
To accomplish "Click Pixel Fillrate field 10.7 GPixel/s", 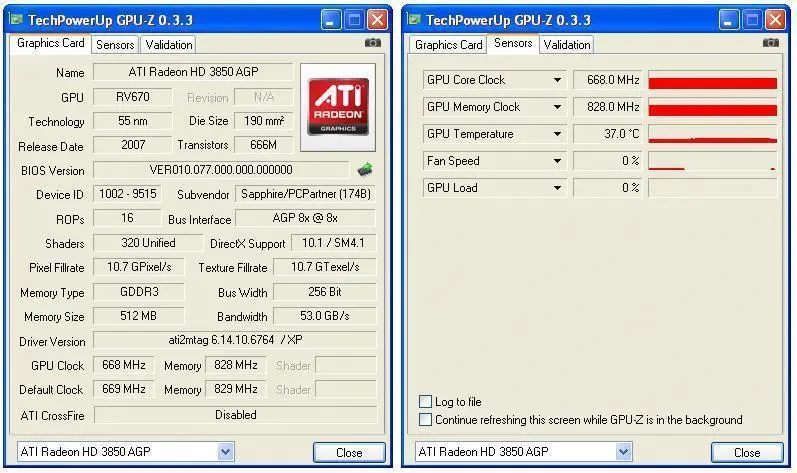I will coord(139,267).
